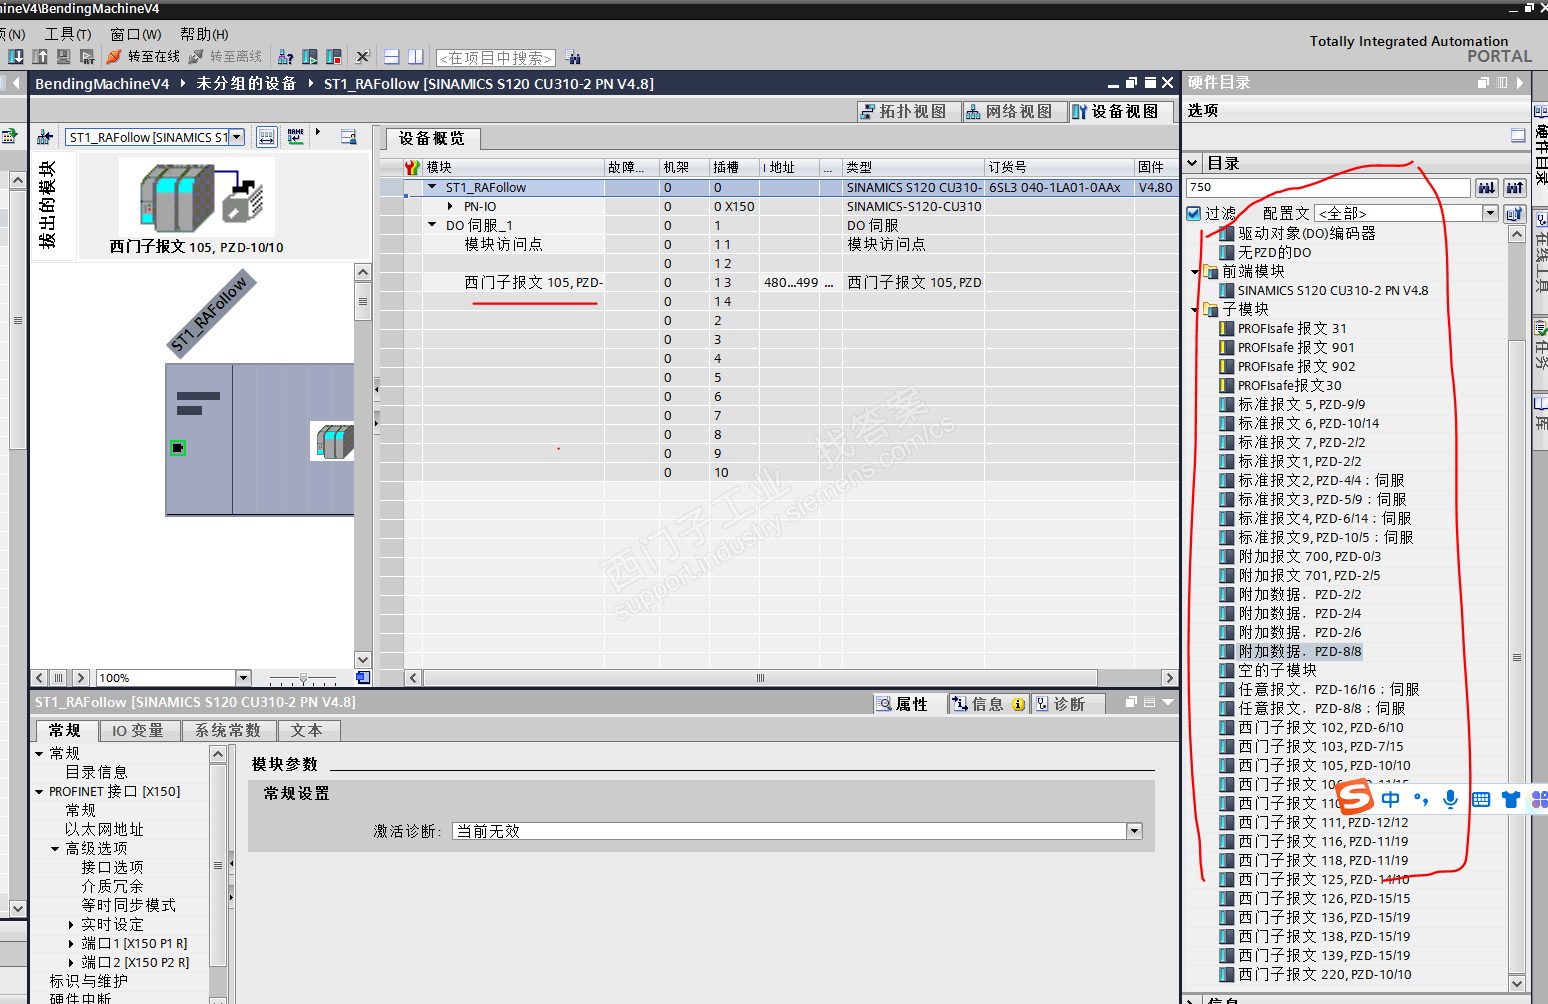Click the sogou input method S icon

(x=1355, y=797)
